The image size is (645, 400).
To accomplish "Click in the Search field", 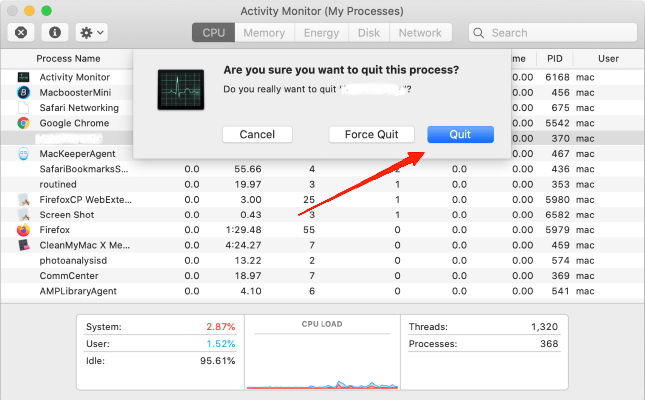I will pyautogui.click(x=555, y=33).
